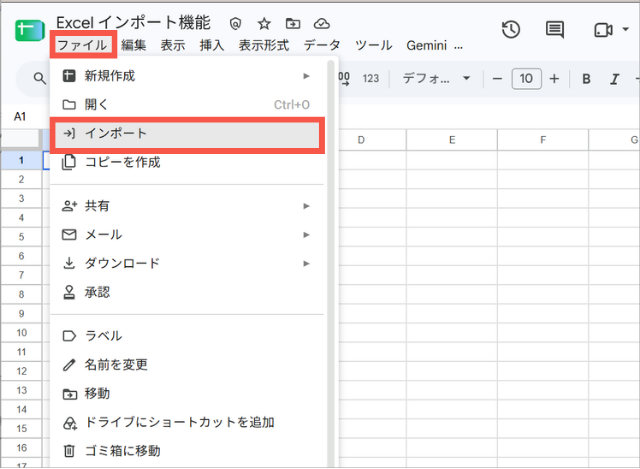Viewport: 640px width, 469px height.
Task: Start a meeting with the camera icon
Action: point(603,30)
